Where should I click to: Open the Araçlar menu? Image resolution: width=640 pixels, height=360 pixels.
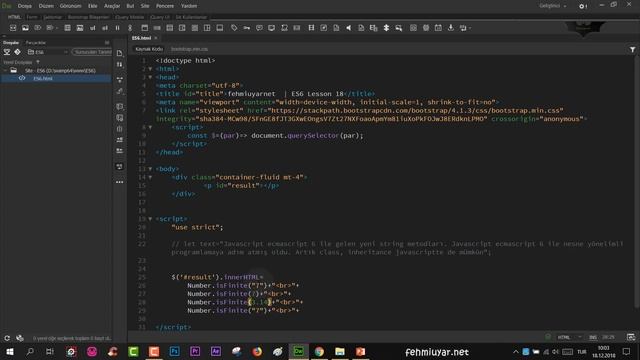point(112,6)
